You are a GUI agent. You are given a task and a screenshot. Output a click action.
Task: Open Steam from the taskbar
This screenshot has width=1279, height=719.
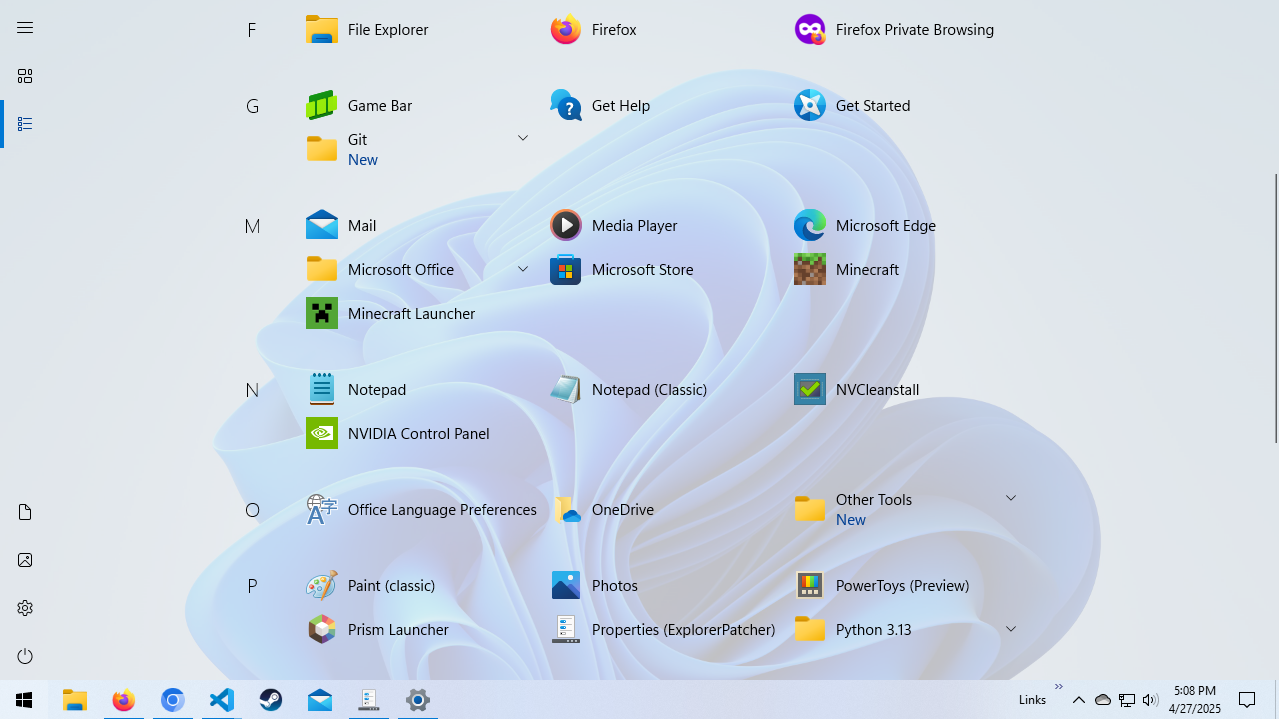point(271,700)
